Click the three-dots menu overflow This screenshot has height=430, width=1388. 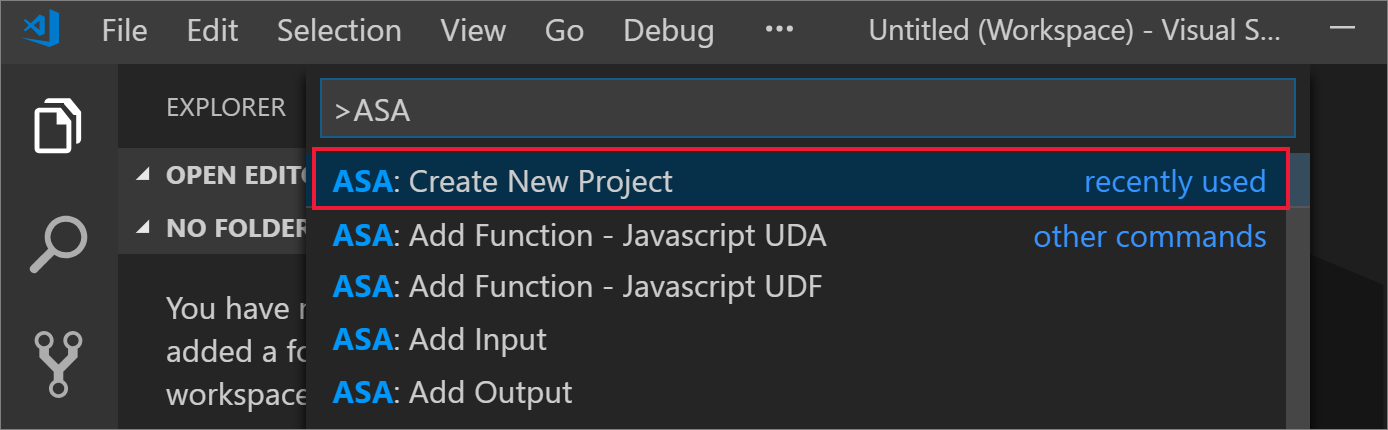coord(778,30)
